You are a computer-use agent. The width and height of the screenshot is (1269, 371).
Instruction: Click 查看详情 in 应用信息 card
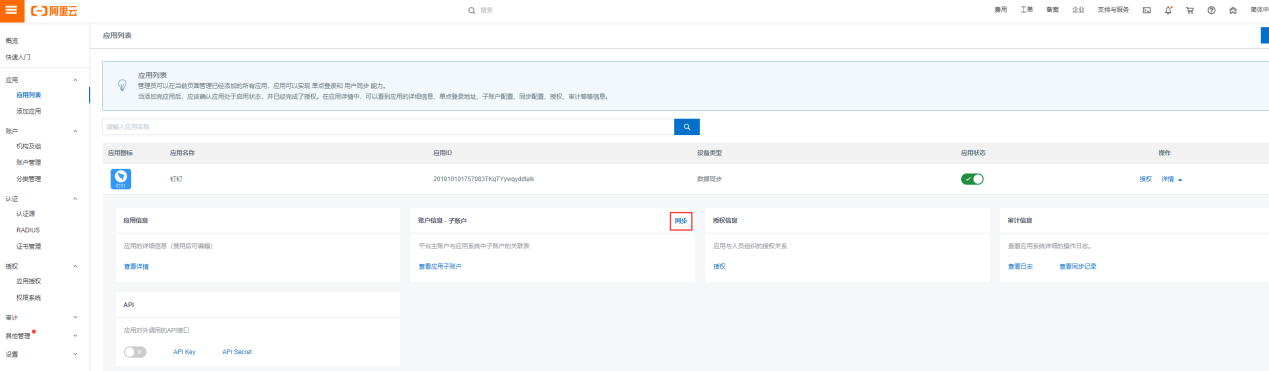136,266
